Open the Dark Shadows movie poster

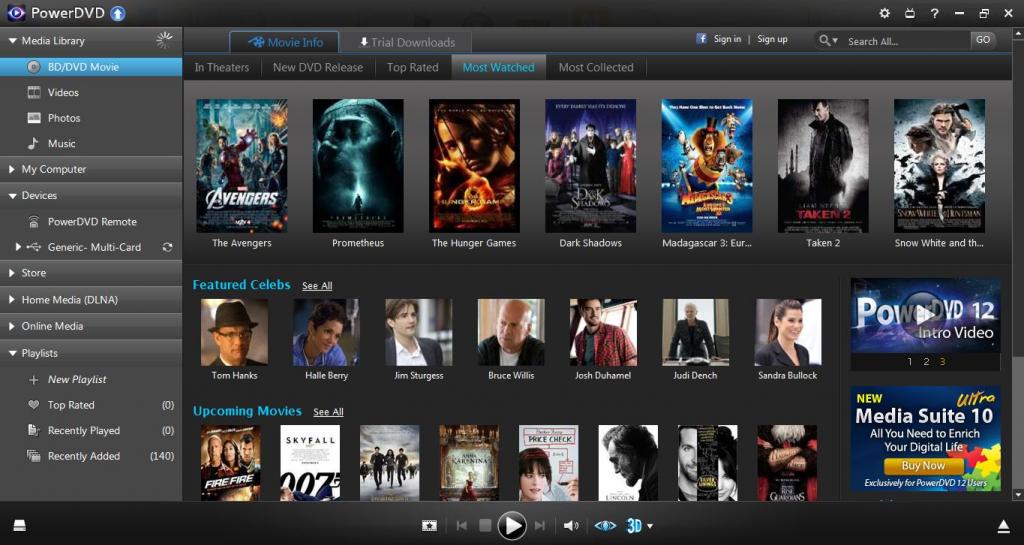tap(590, 166)
